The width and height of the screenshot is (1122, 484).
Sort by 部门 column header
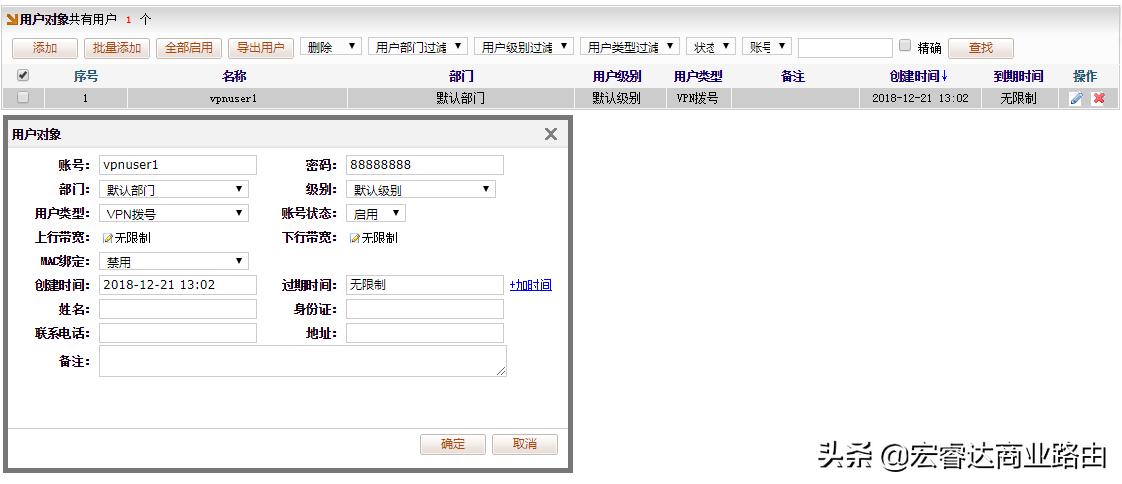(461, 76)
